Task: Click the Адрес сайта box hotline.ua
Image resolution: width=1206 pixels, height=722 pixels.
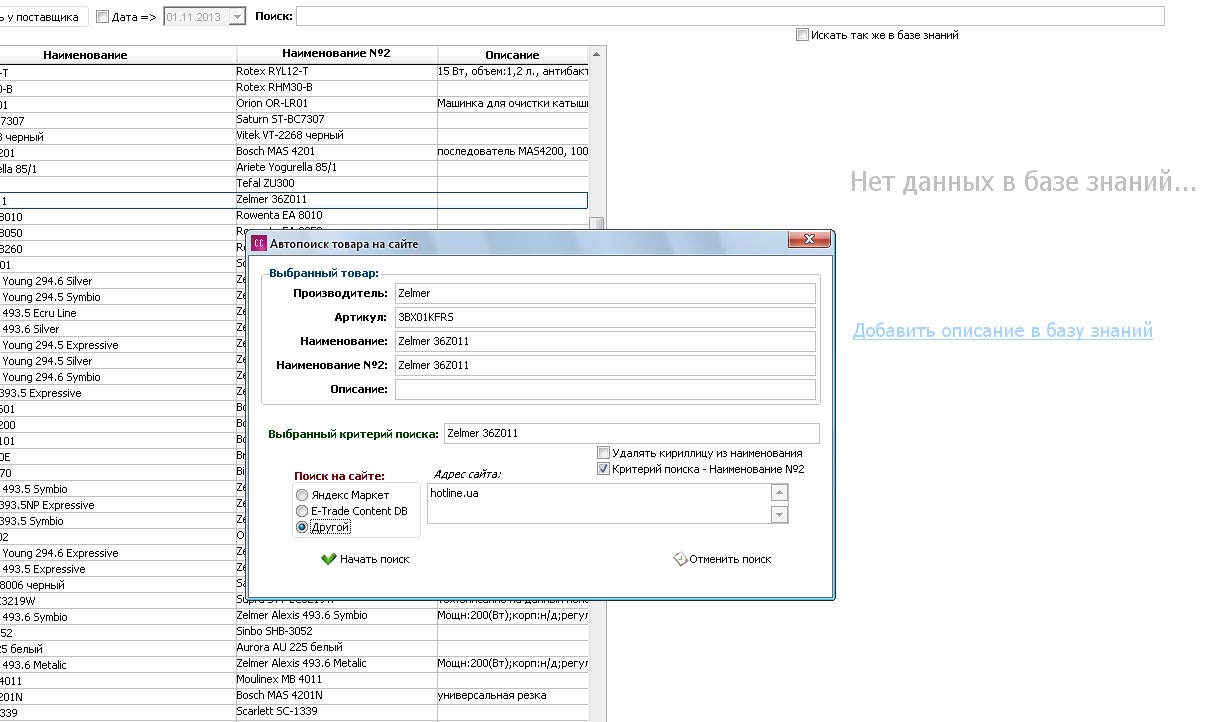Action: (x=599, y=503)
